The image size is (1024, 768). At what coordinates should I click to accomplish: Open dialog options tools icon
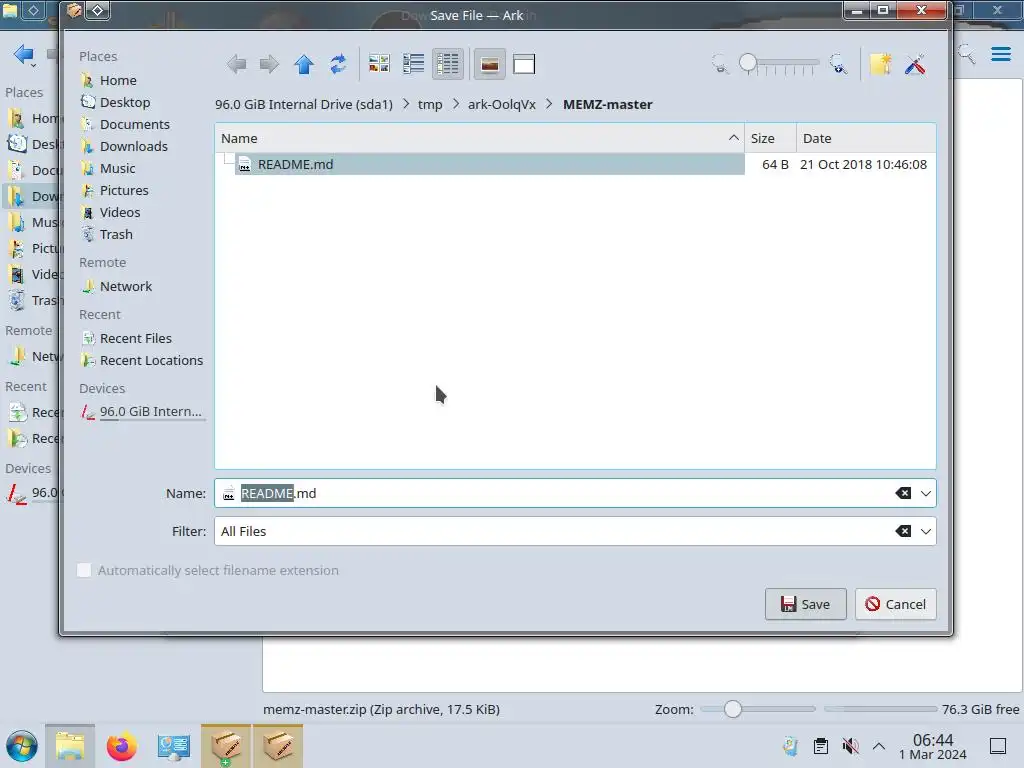(916, 64)
